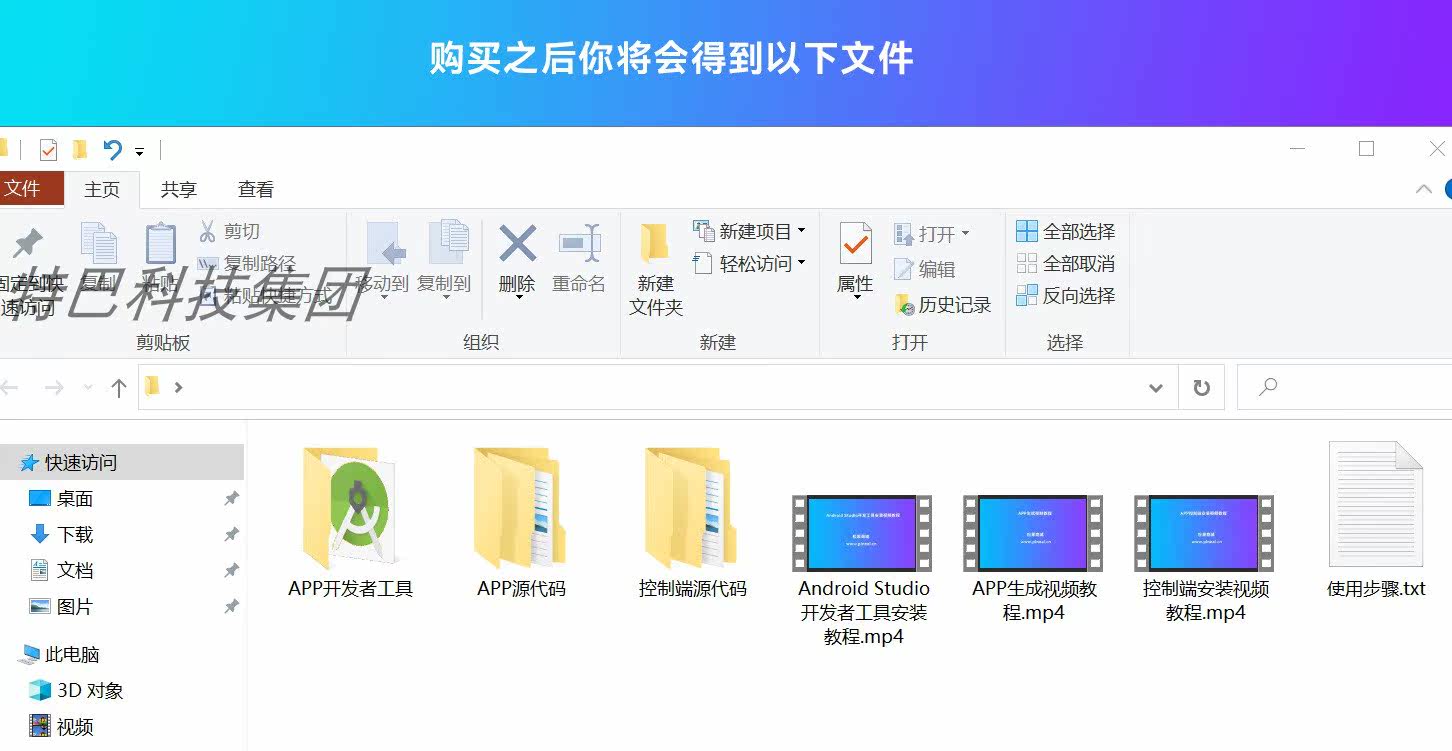Click the properties checkmark quick-access icon
Image resolution: width=1452 pixels, height=751 pixels.
coord(48,150)
